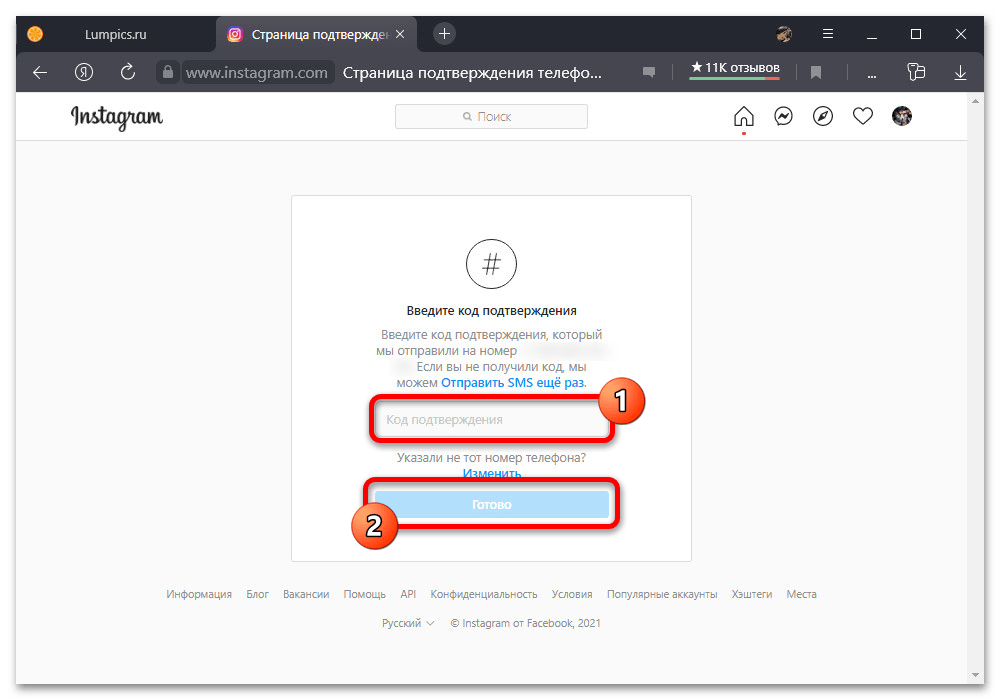This screenshot has height=700, width=1000.
Task: Open browser downloads arrow icon
Action: (960, 72)
